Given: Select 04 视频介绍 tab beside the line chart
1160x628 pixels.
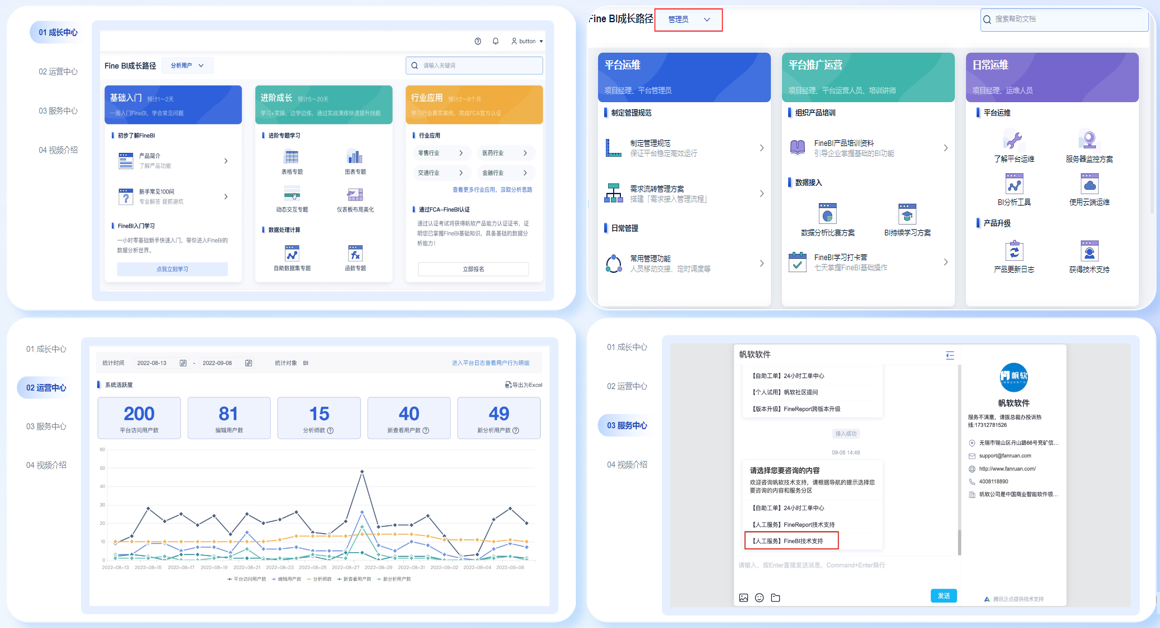Looking at the screenshot, I should (46, 465).
